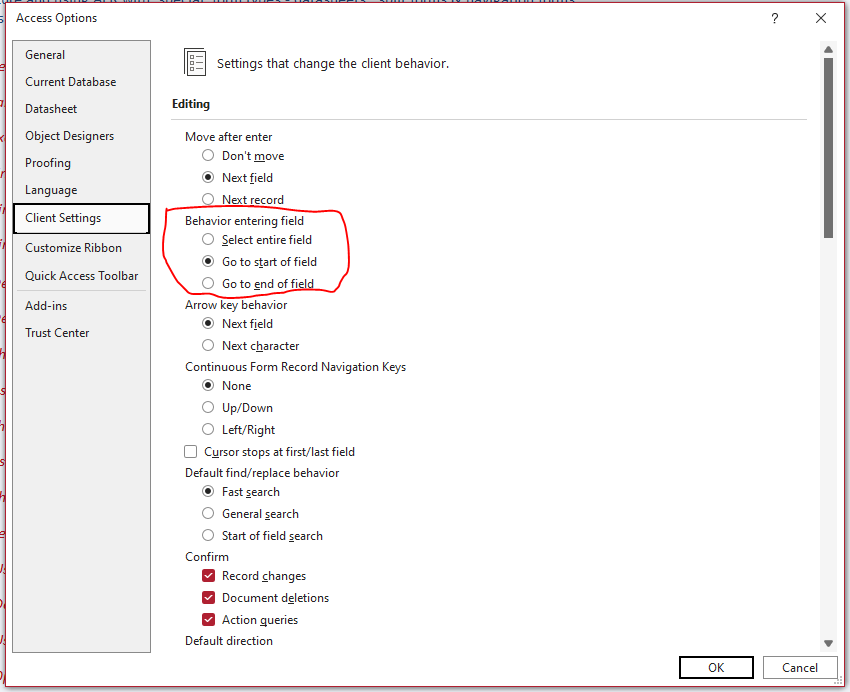Uncheck the "Record changes" confirm checkbox
Screen dimensions: 850x692
(x=208, y=576)
